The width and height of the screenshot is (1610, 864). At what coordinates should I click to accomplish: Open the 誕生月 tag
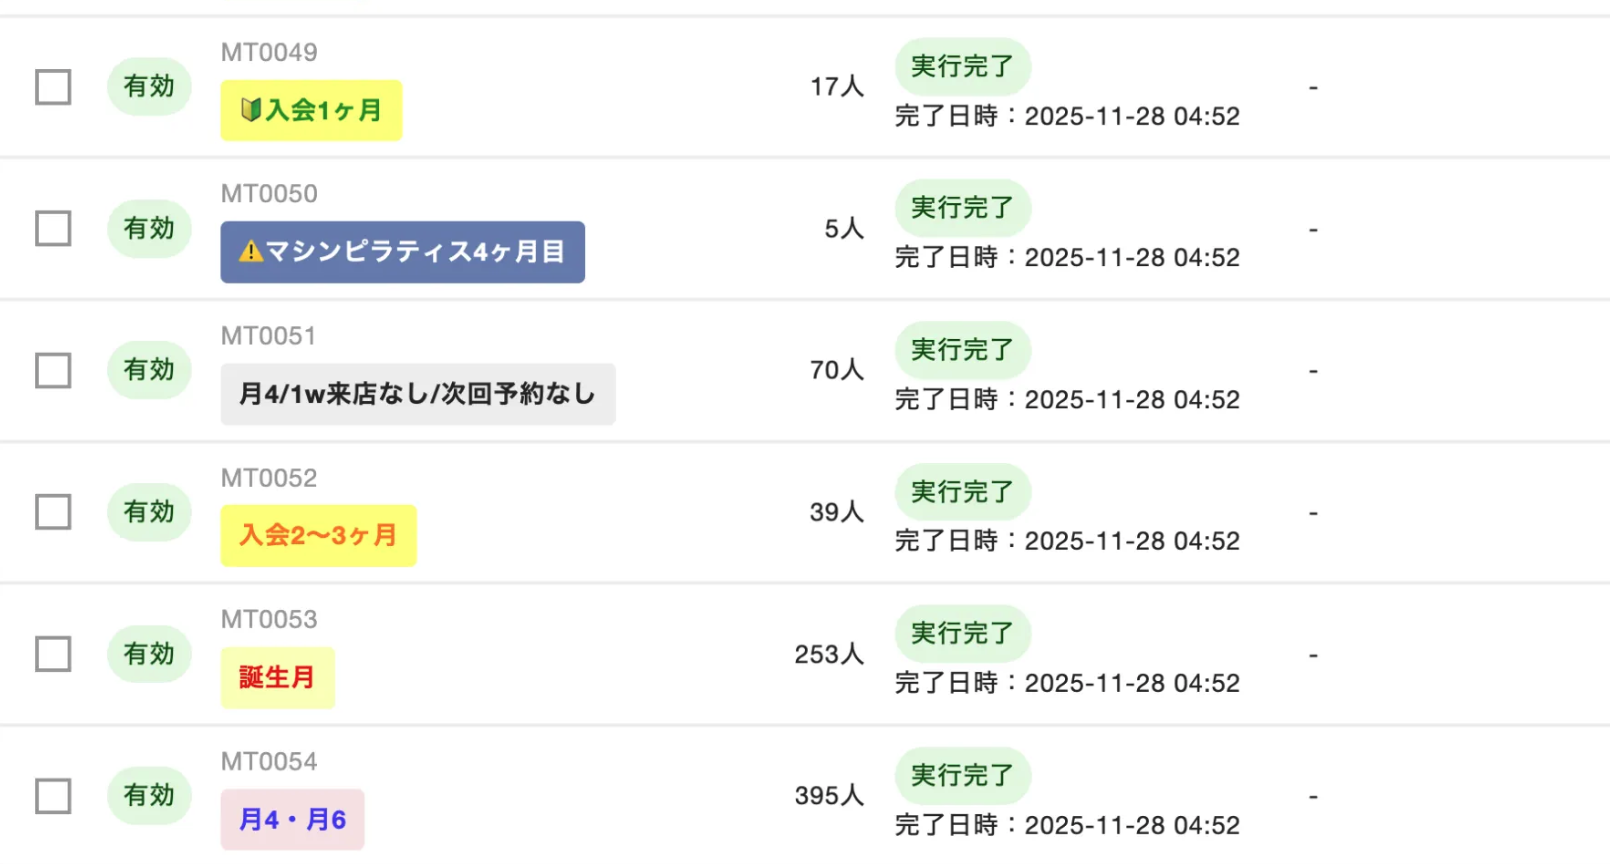pyautogui.click(x=277, y=678)
